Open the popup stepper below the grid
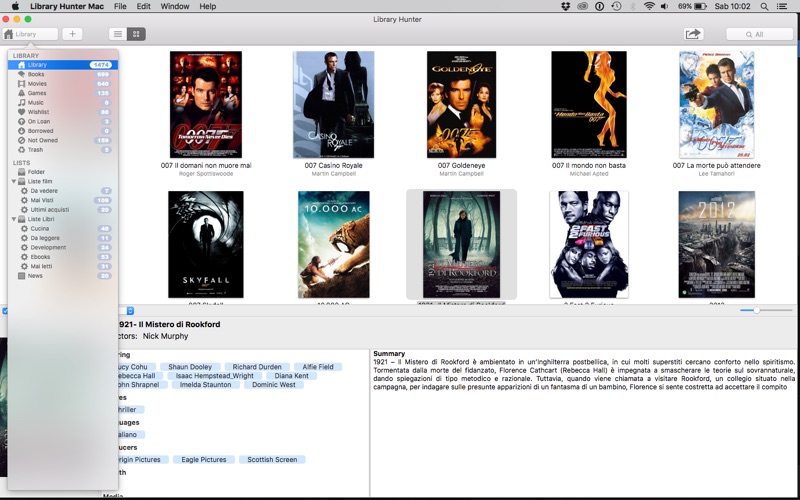Screen dimensions: 800x500 click(130, 311)
